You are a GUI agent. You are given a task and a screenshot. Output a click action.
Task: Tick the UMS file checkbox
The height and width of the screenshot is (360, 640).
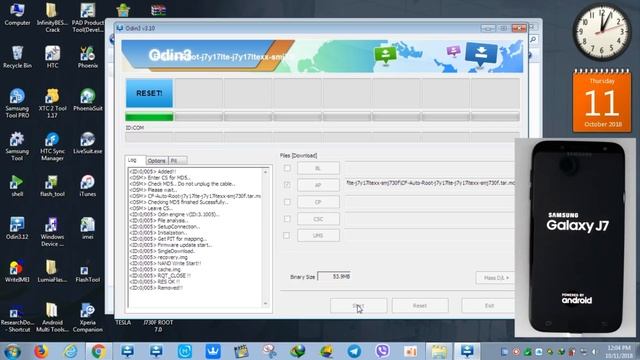click(x=287, y=236)
